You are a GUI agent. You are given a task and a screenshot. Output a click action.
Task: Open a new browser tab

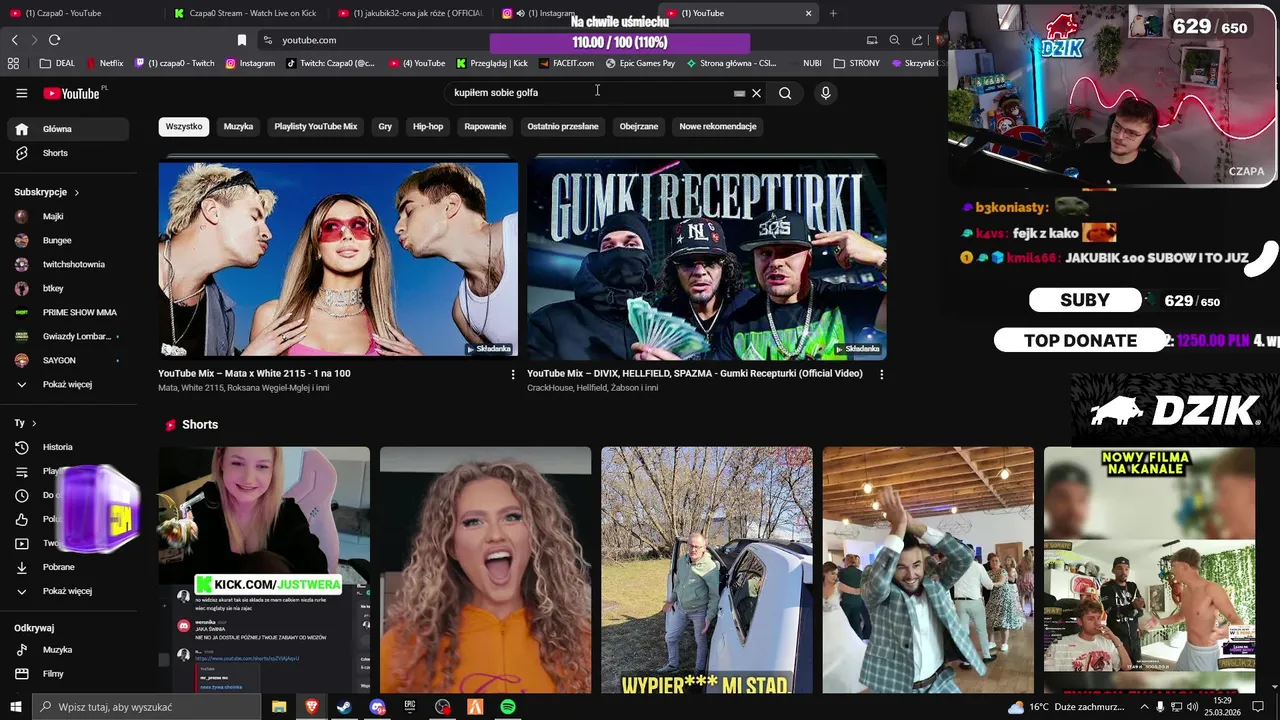(x=833, y=13)
